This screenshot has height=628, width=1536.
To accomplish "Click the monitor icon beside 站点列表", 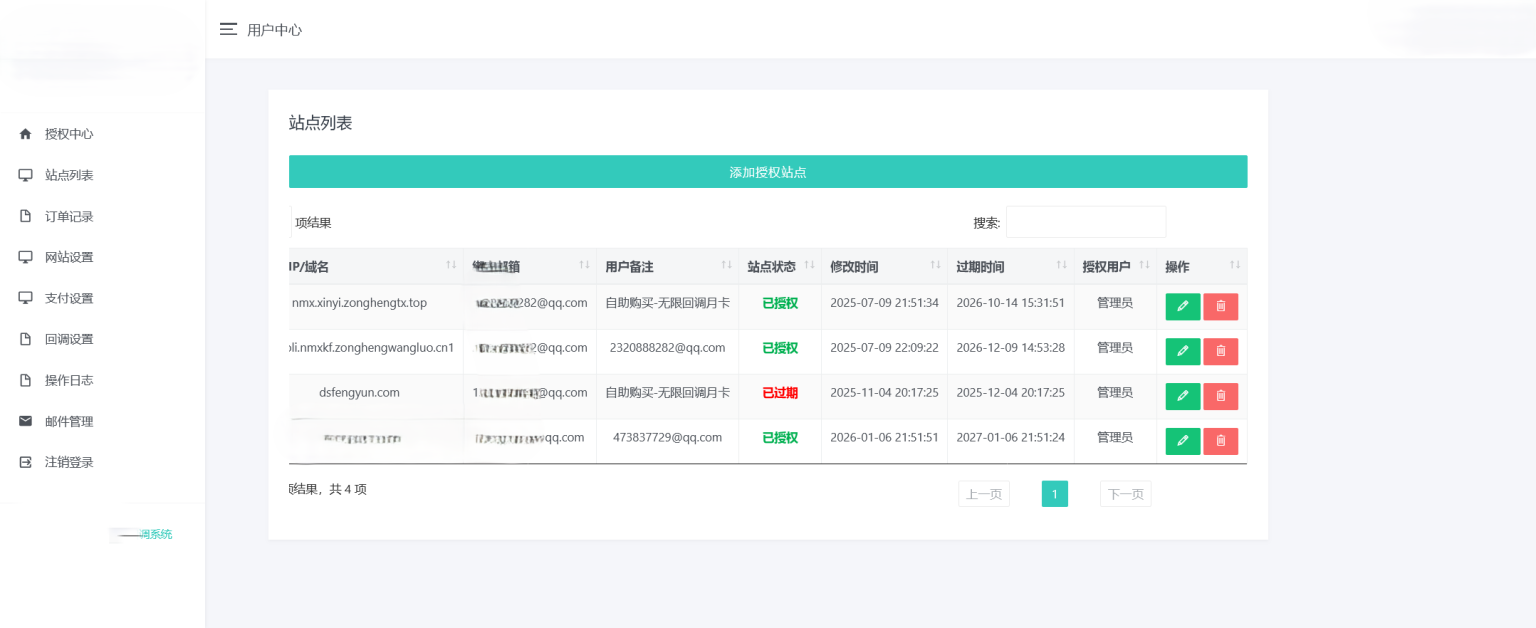I will click(24, 174).
